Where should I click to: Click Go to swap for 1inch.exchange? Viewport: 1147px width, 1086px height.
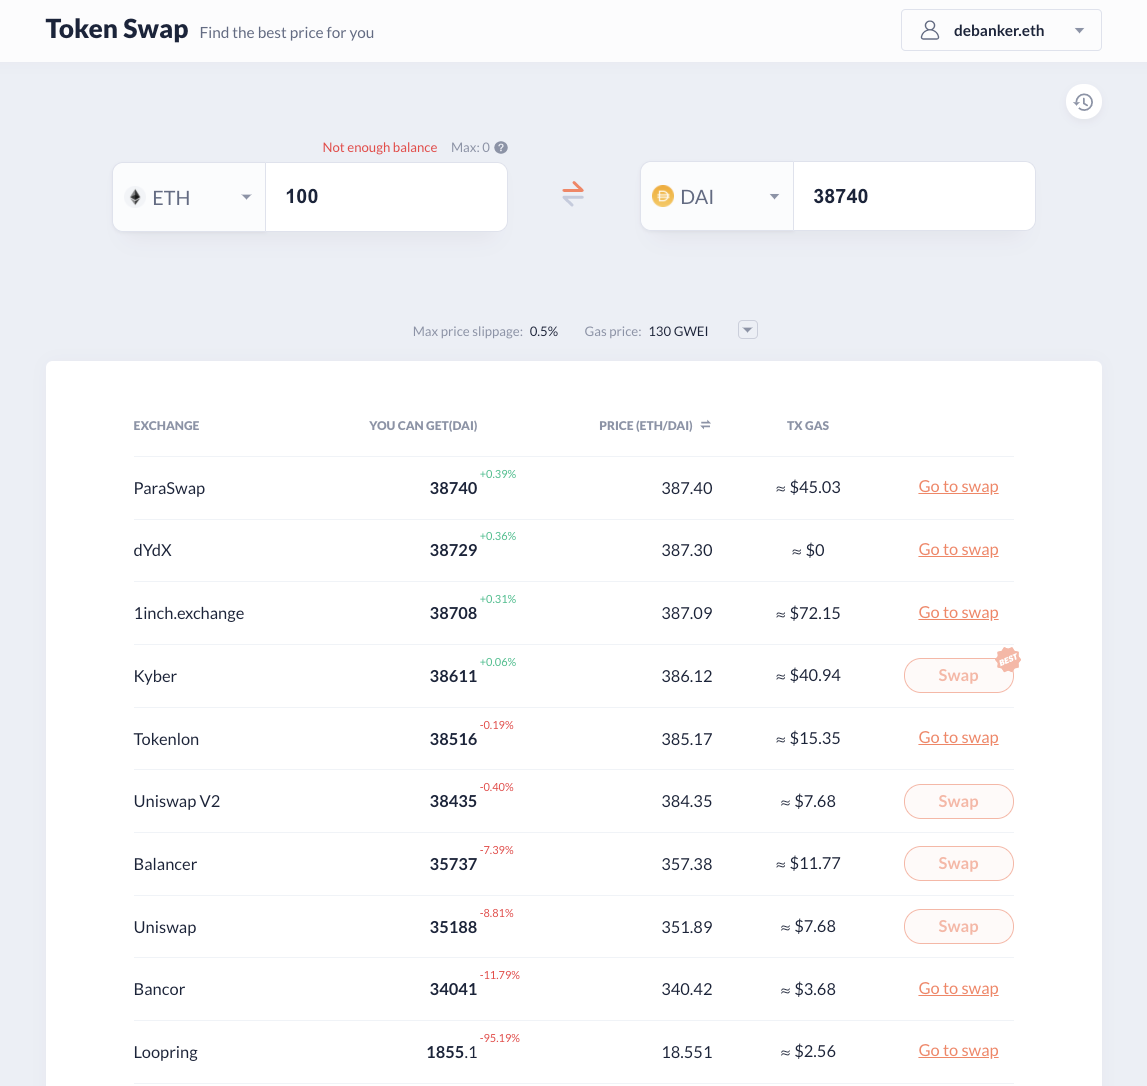[958, 613]
